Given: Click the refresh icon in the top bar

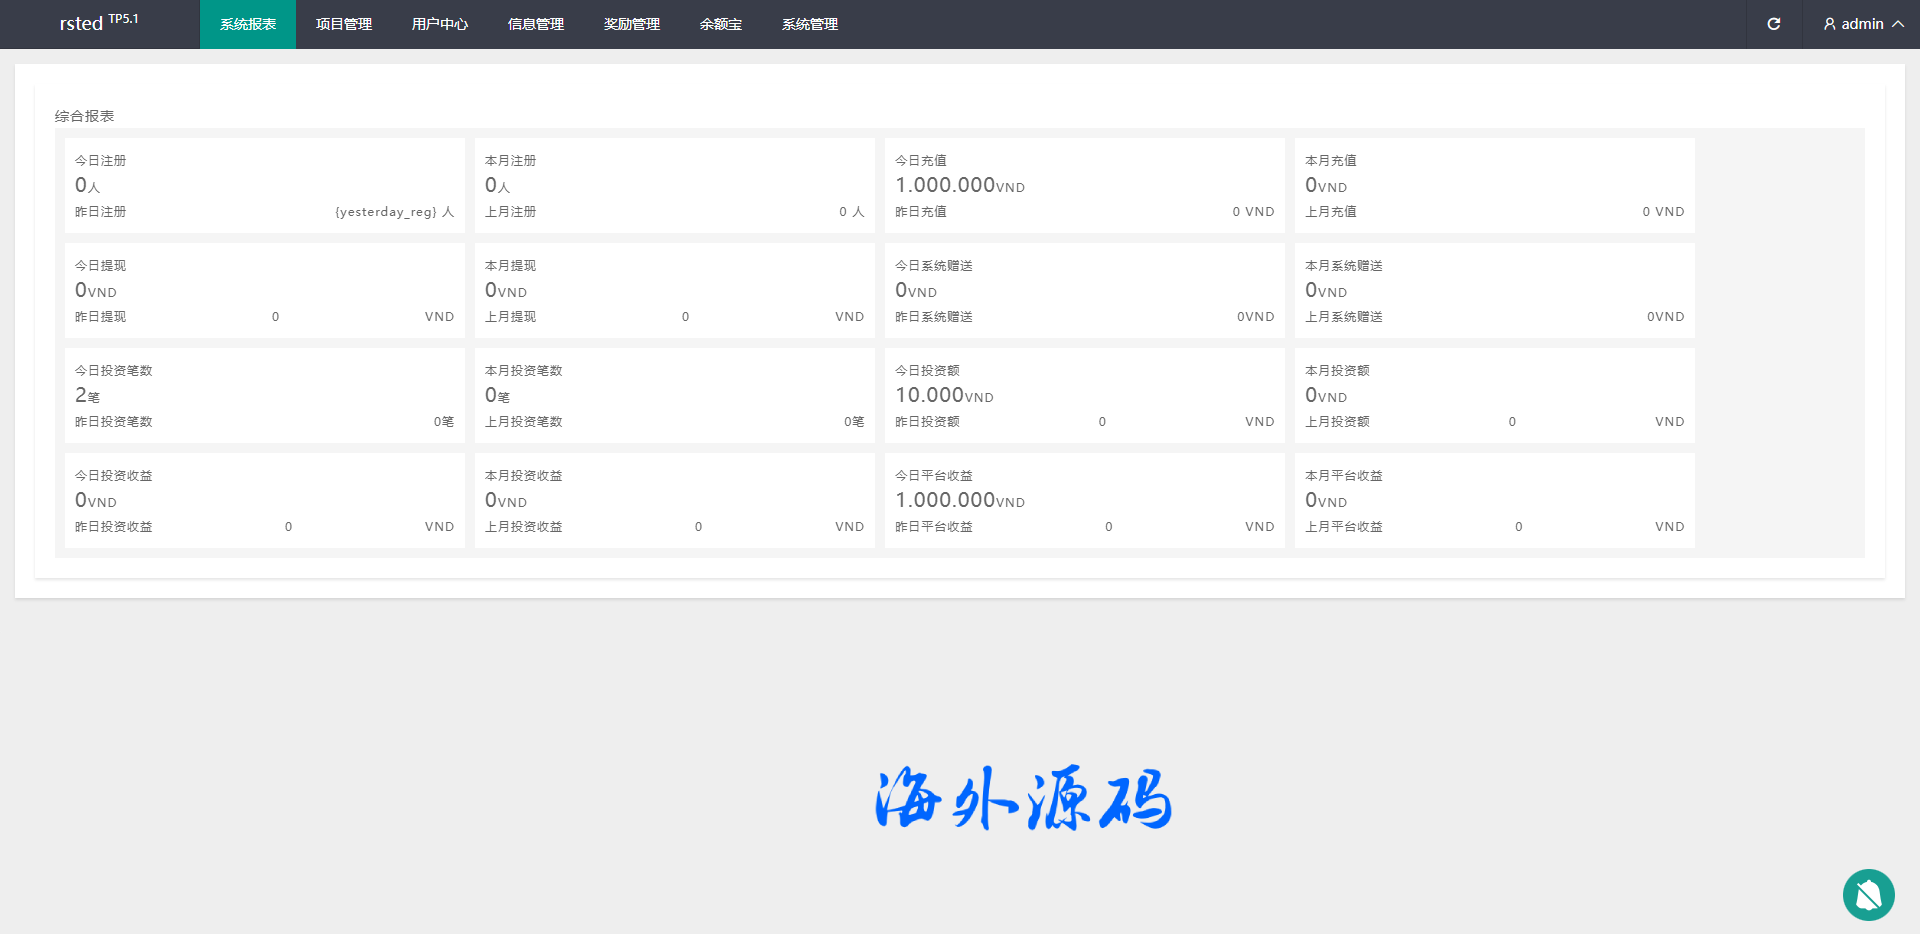Looking at the screenshot, I should (1773, 24).
